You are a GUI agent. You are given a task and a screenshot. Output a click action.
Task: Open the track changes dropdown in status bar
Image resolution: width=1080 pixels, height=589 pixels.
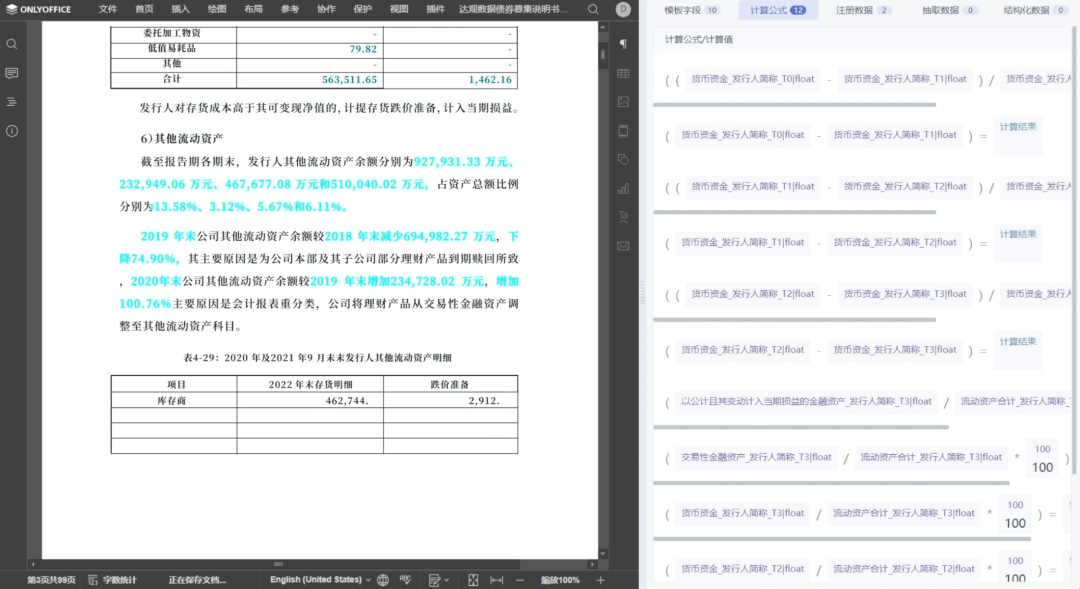click(439, 580)
